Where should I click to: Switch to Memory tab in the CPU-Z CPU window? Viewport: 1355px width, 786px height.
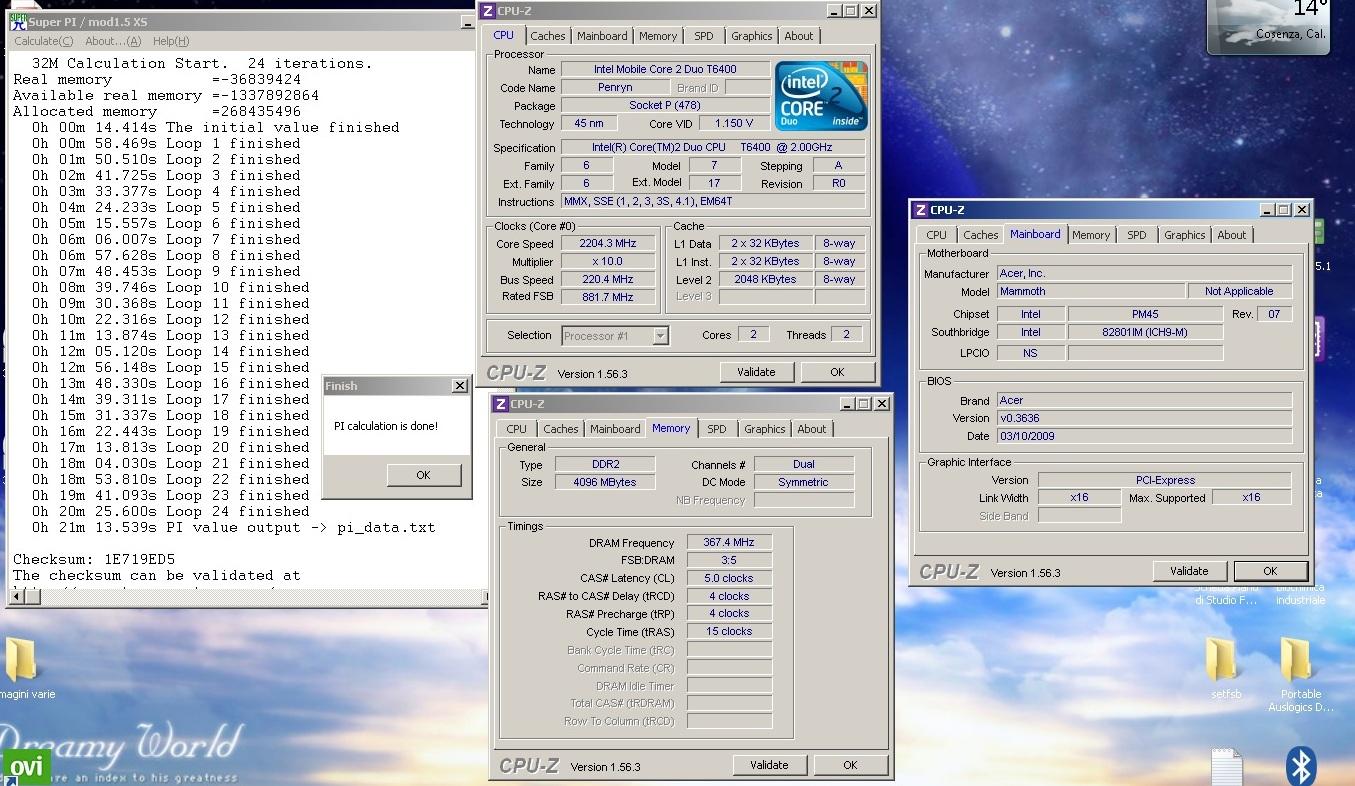tap(658, 36)
